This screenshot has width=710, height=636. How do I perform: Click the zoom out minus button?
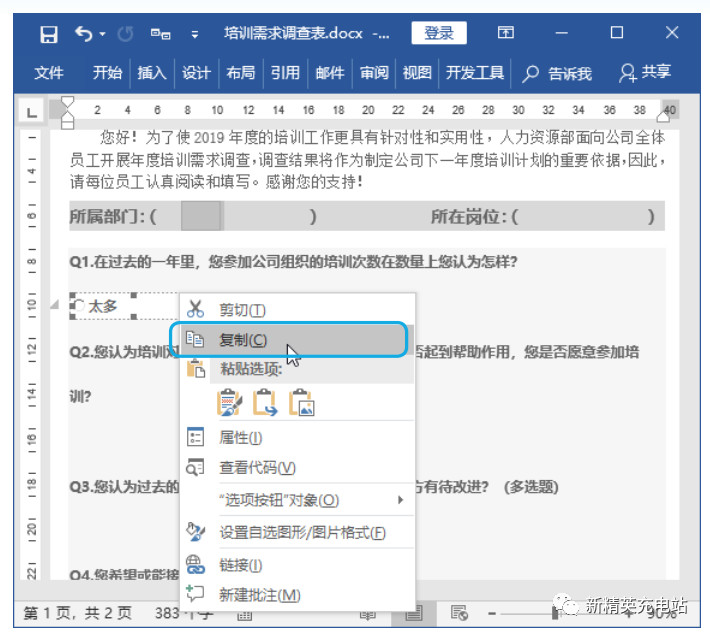pos(492,614)
